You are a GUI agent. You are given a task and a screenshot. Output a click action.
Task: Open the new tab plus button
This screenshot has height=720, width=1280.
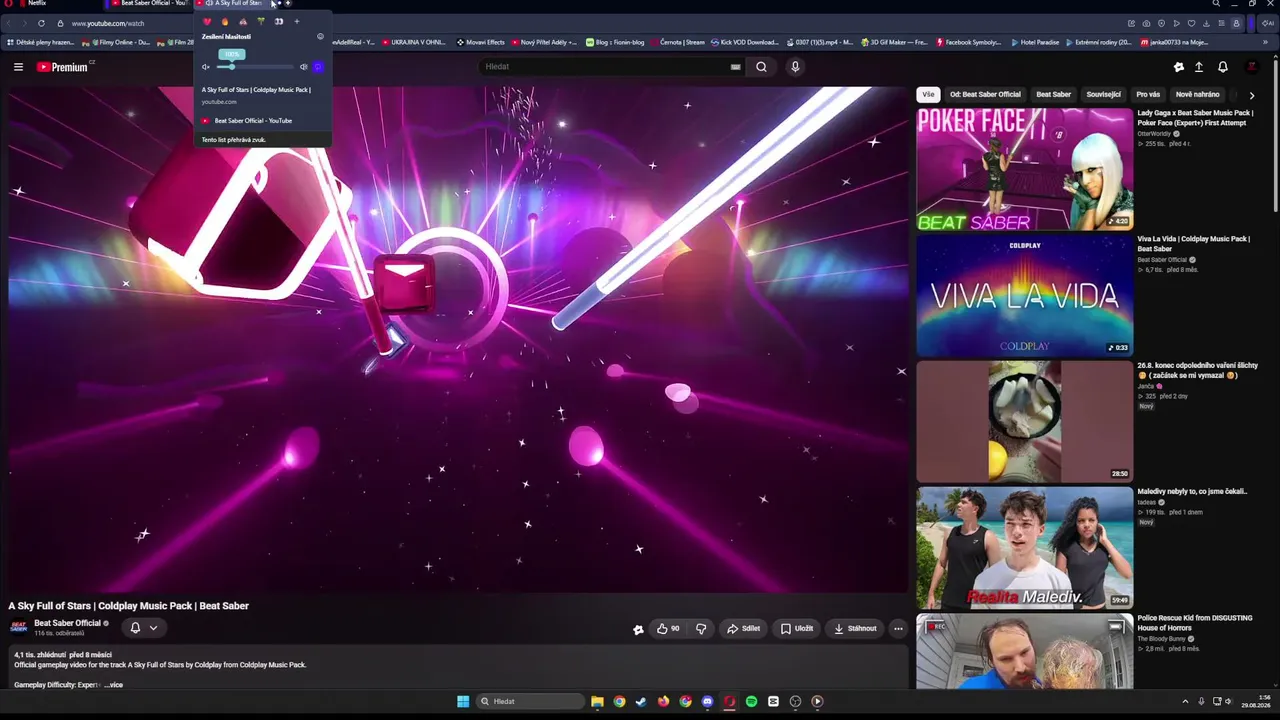[x=288, y=4]
